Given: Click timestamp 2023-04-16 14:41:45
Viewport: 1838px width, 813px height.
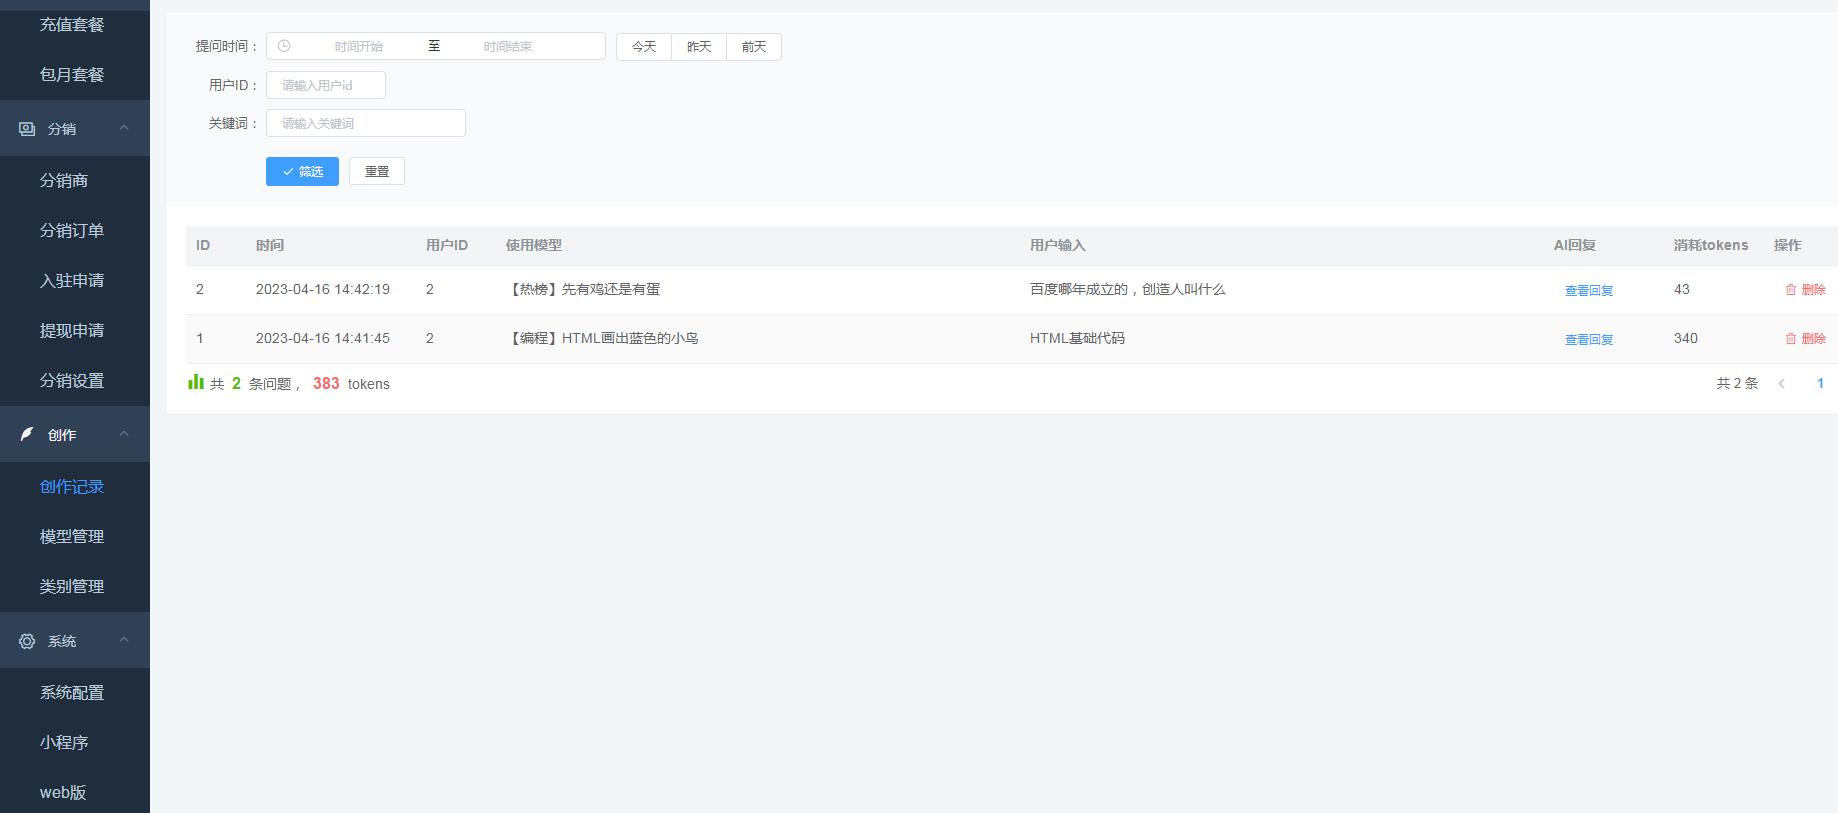Looking at the screenshot, I should [x=323, y=338].
